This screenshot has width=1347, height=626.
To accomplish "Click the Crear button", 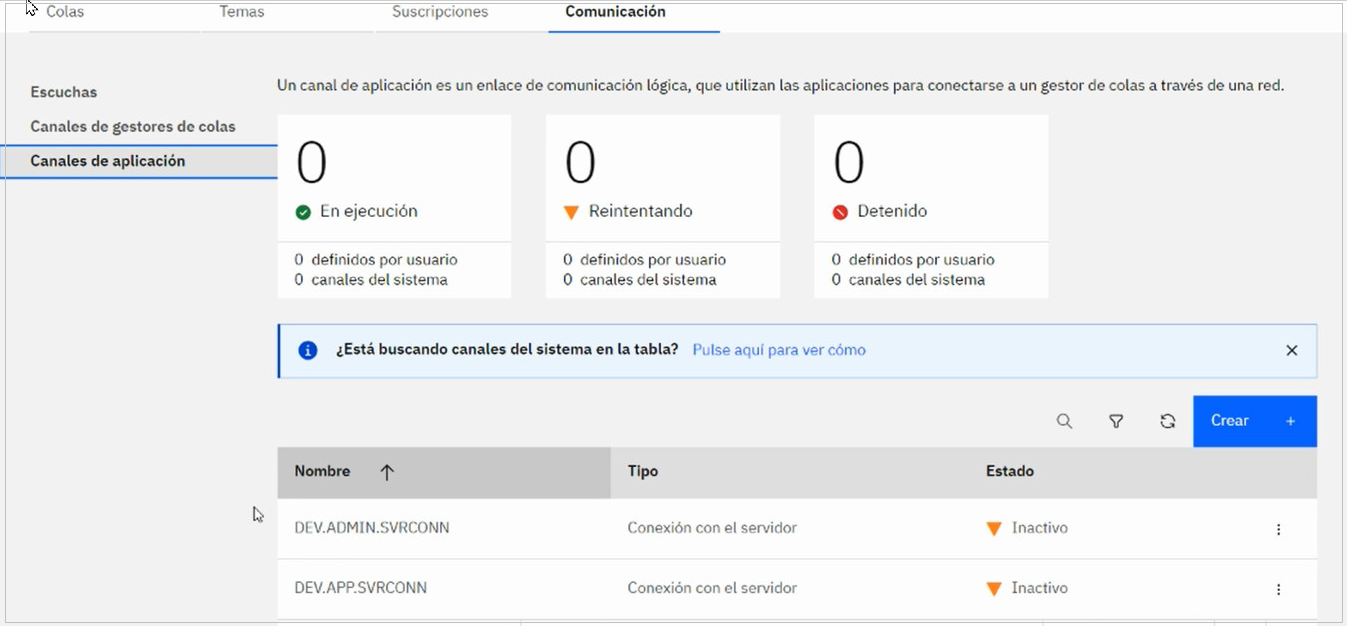I will pyautogui.click(x=1254, y=421).
